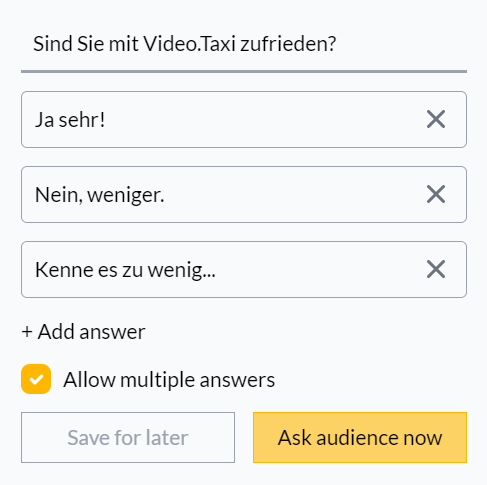
Task: Click the white checkmark in the yellow box
Action: click(36, 379)
